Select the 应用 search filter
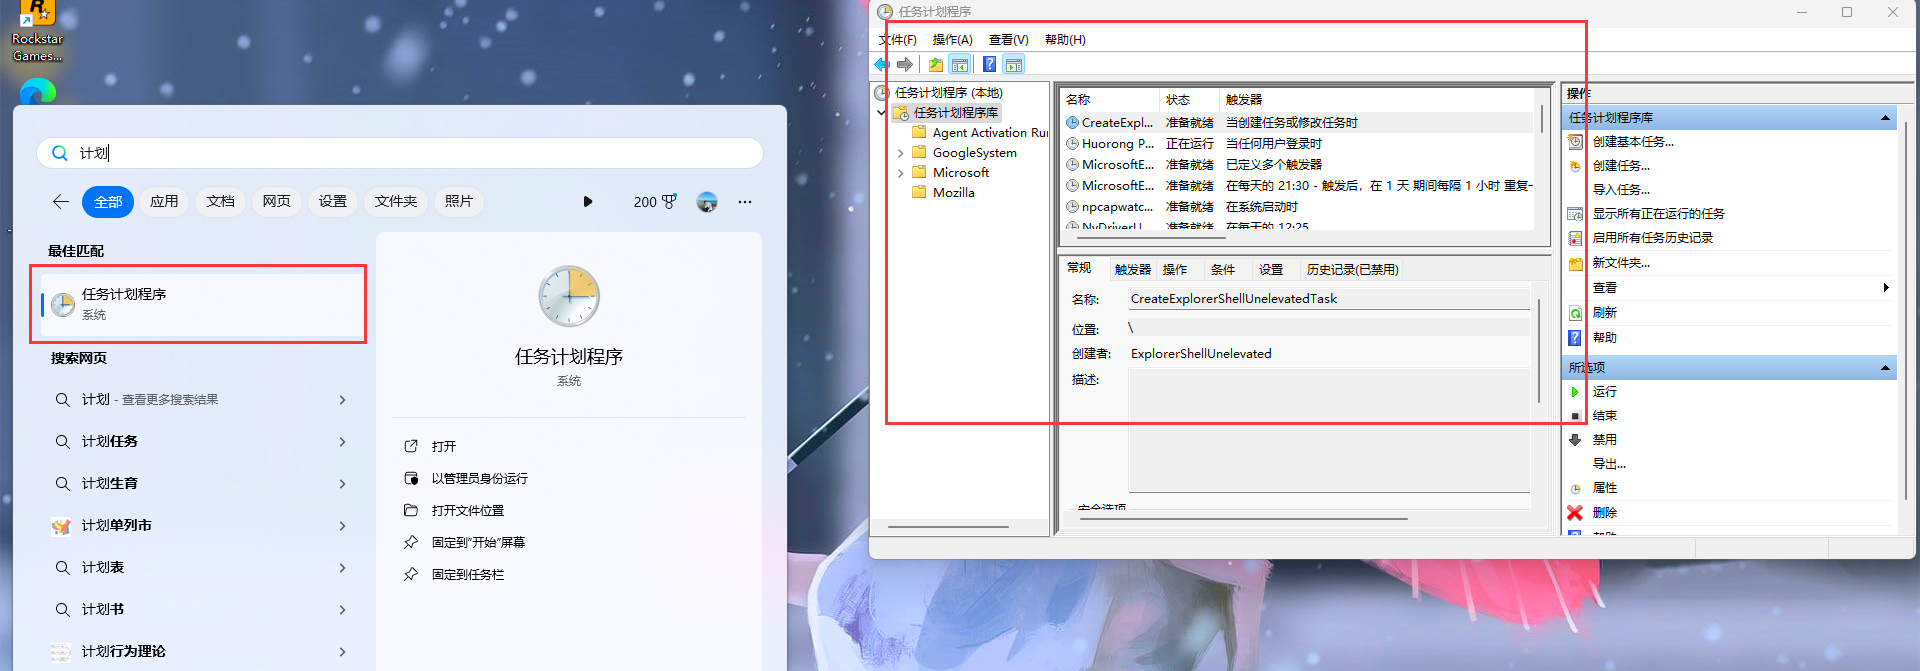 (x=164, y=202)
